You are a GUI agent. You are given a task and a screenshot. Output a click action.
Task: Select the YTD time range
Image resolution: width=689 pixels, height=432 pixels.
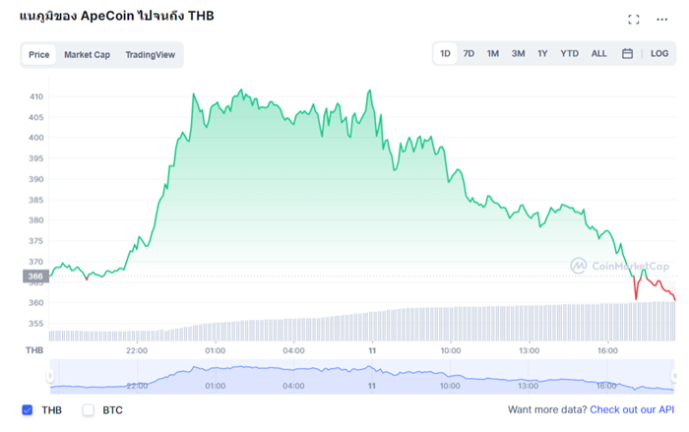tap(569, 54)
